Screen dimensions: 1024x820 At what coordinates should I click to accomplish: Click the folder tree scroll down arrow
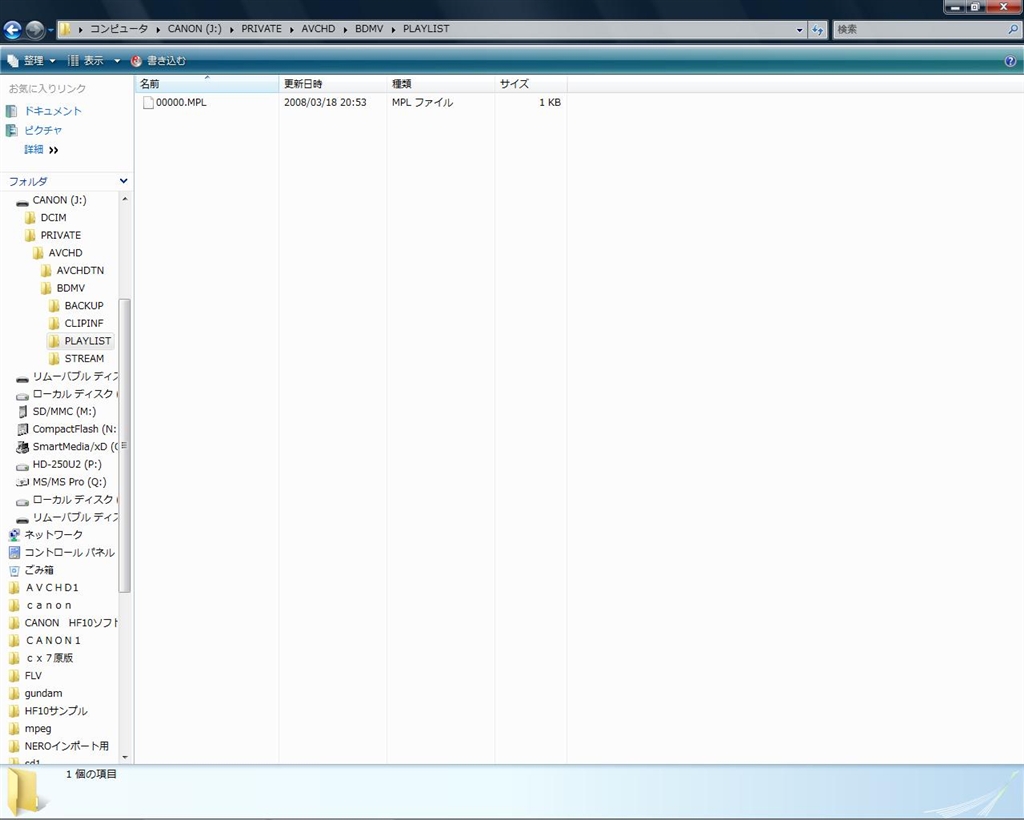tap(125, 757)
